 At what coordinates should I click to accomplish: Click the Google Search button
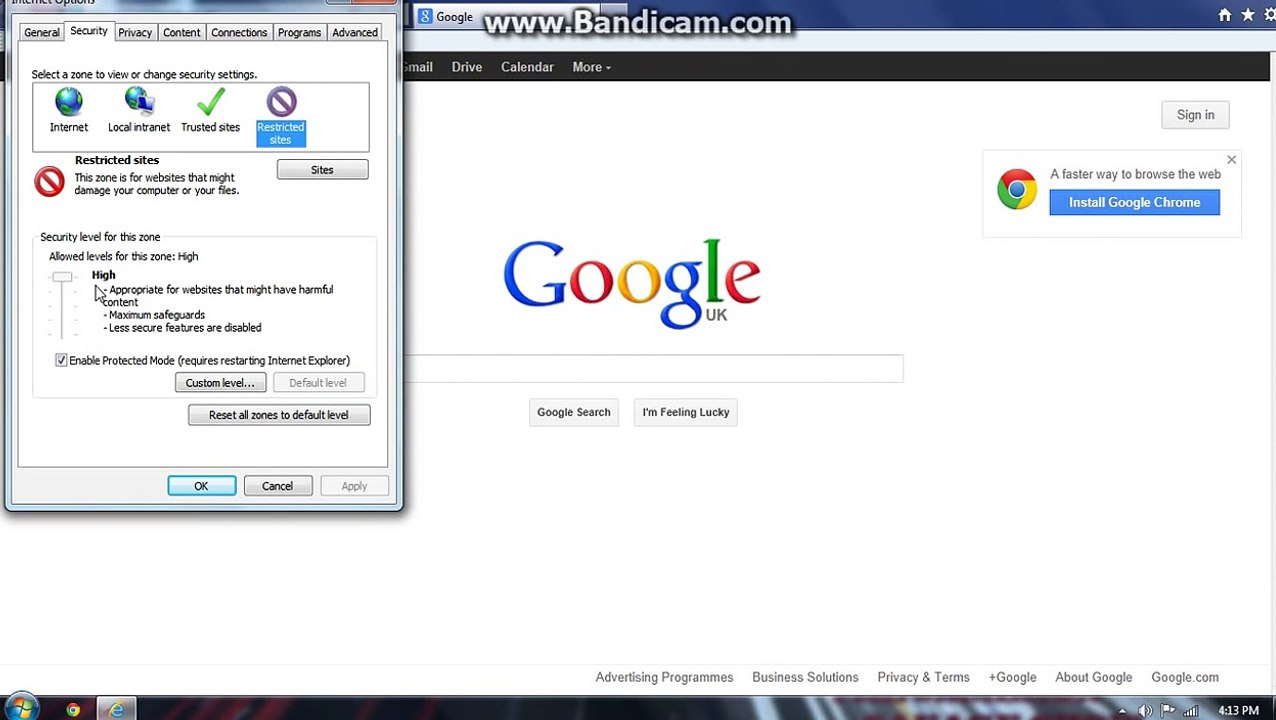tap(573, 412)
